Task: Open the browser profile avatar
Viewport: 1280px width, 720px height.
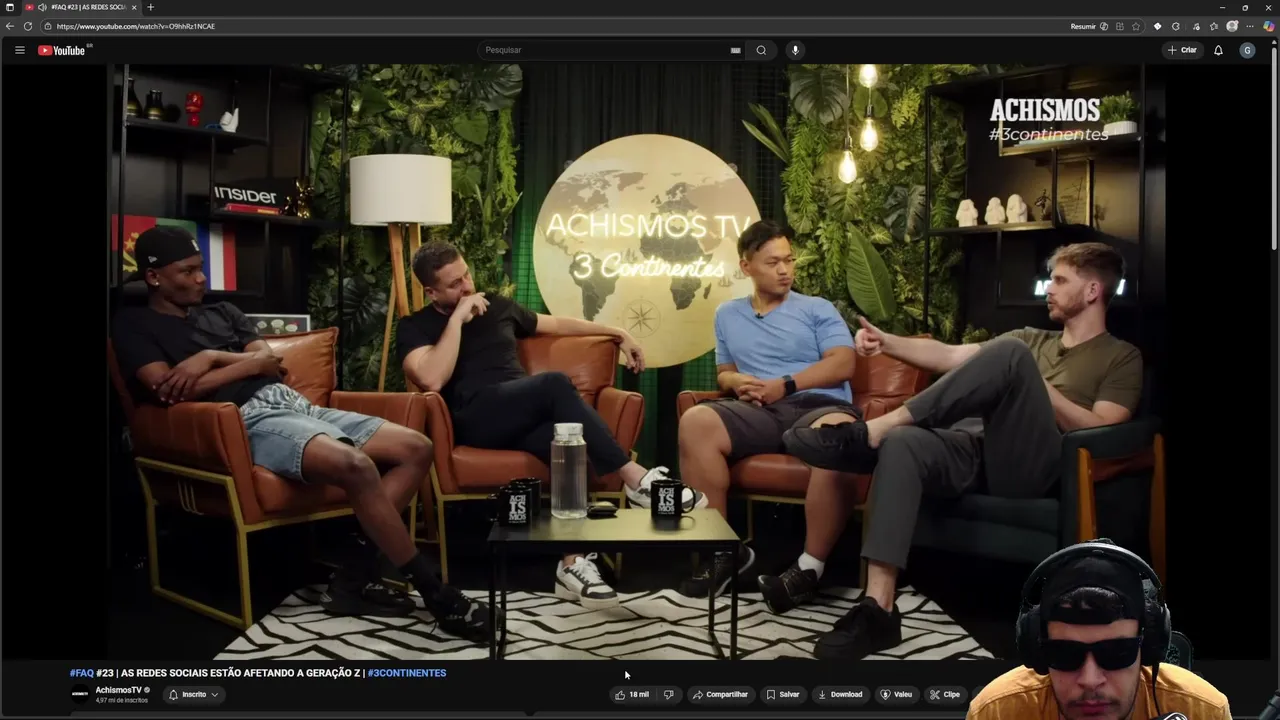Action: click(x=1232, y=26)
